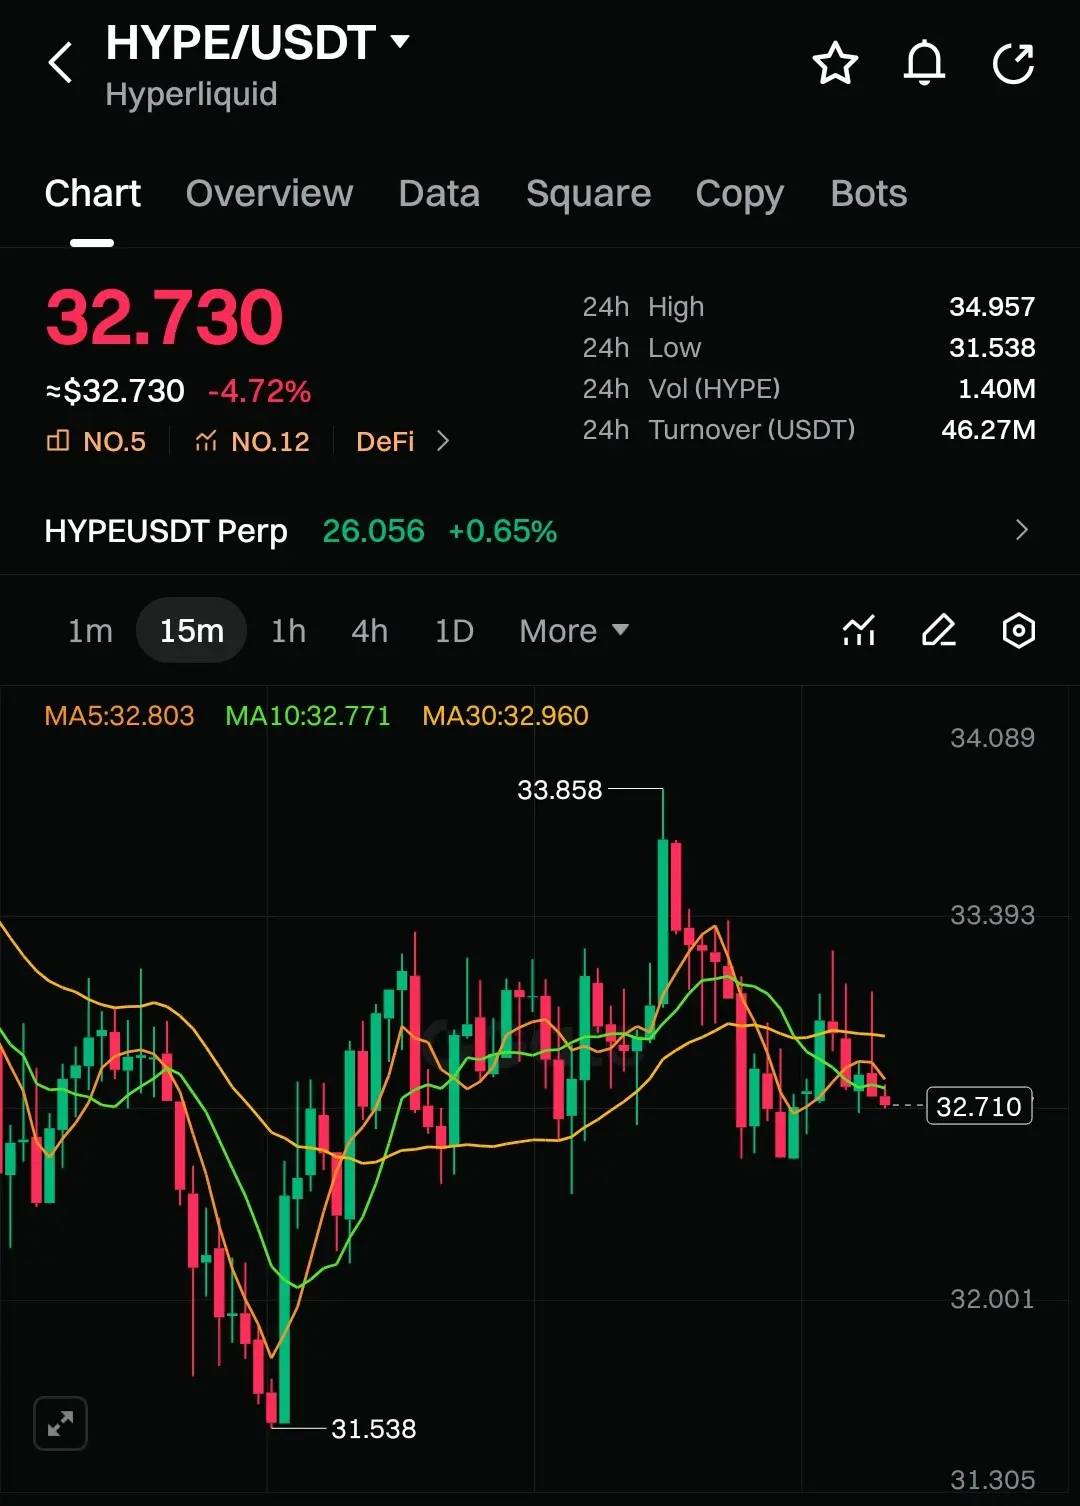Viewport: 1080px width, 1506px height.
Task: Tap the -4.72% change value
Action: click(259, 391)
